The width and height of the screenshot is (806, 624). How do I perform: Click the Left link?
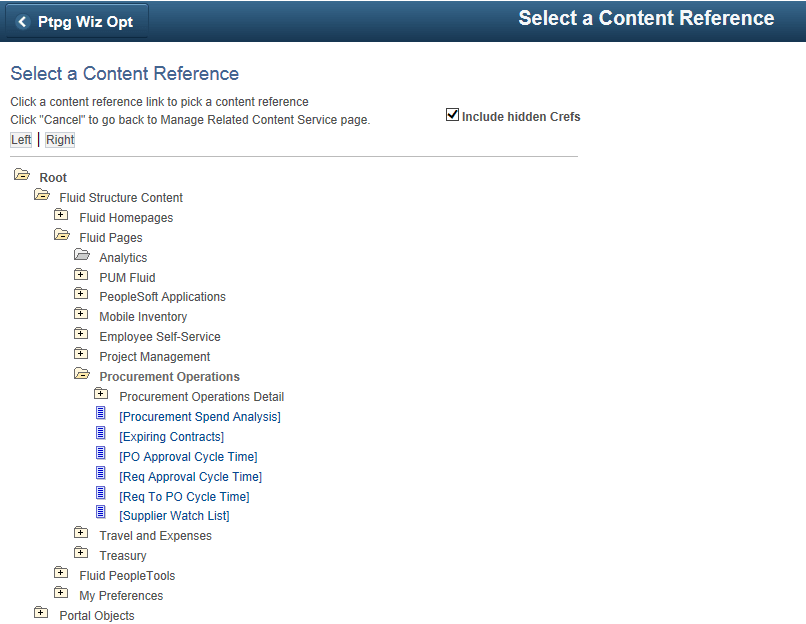coord(20,139)
